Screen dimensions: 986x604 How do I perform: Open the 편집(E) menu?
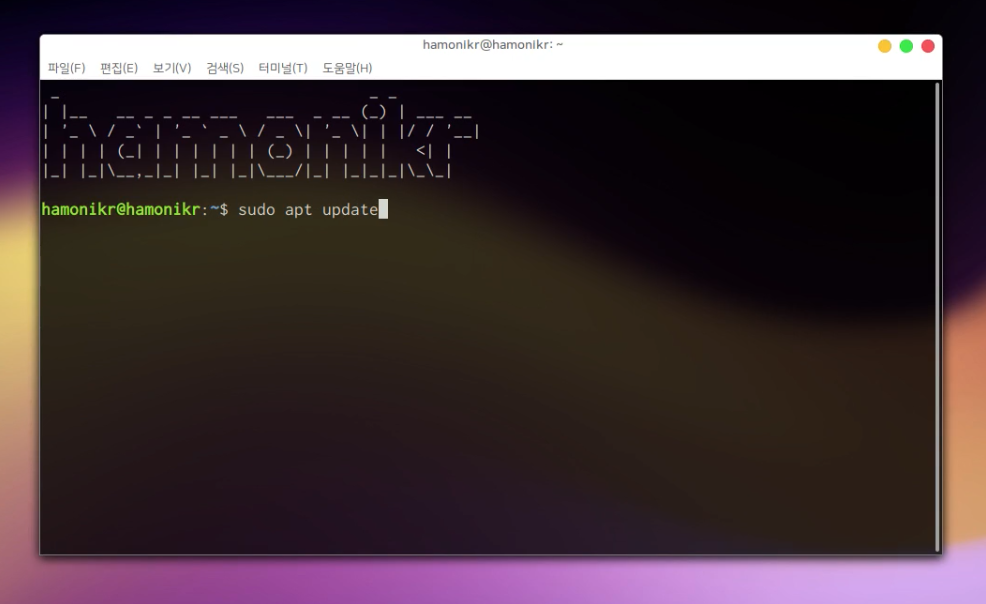coord(119,68)
